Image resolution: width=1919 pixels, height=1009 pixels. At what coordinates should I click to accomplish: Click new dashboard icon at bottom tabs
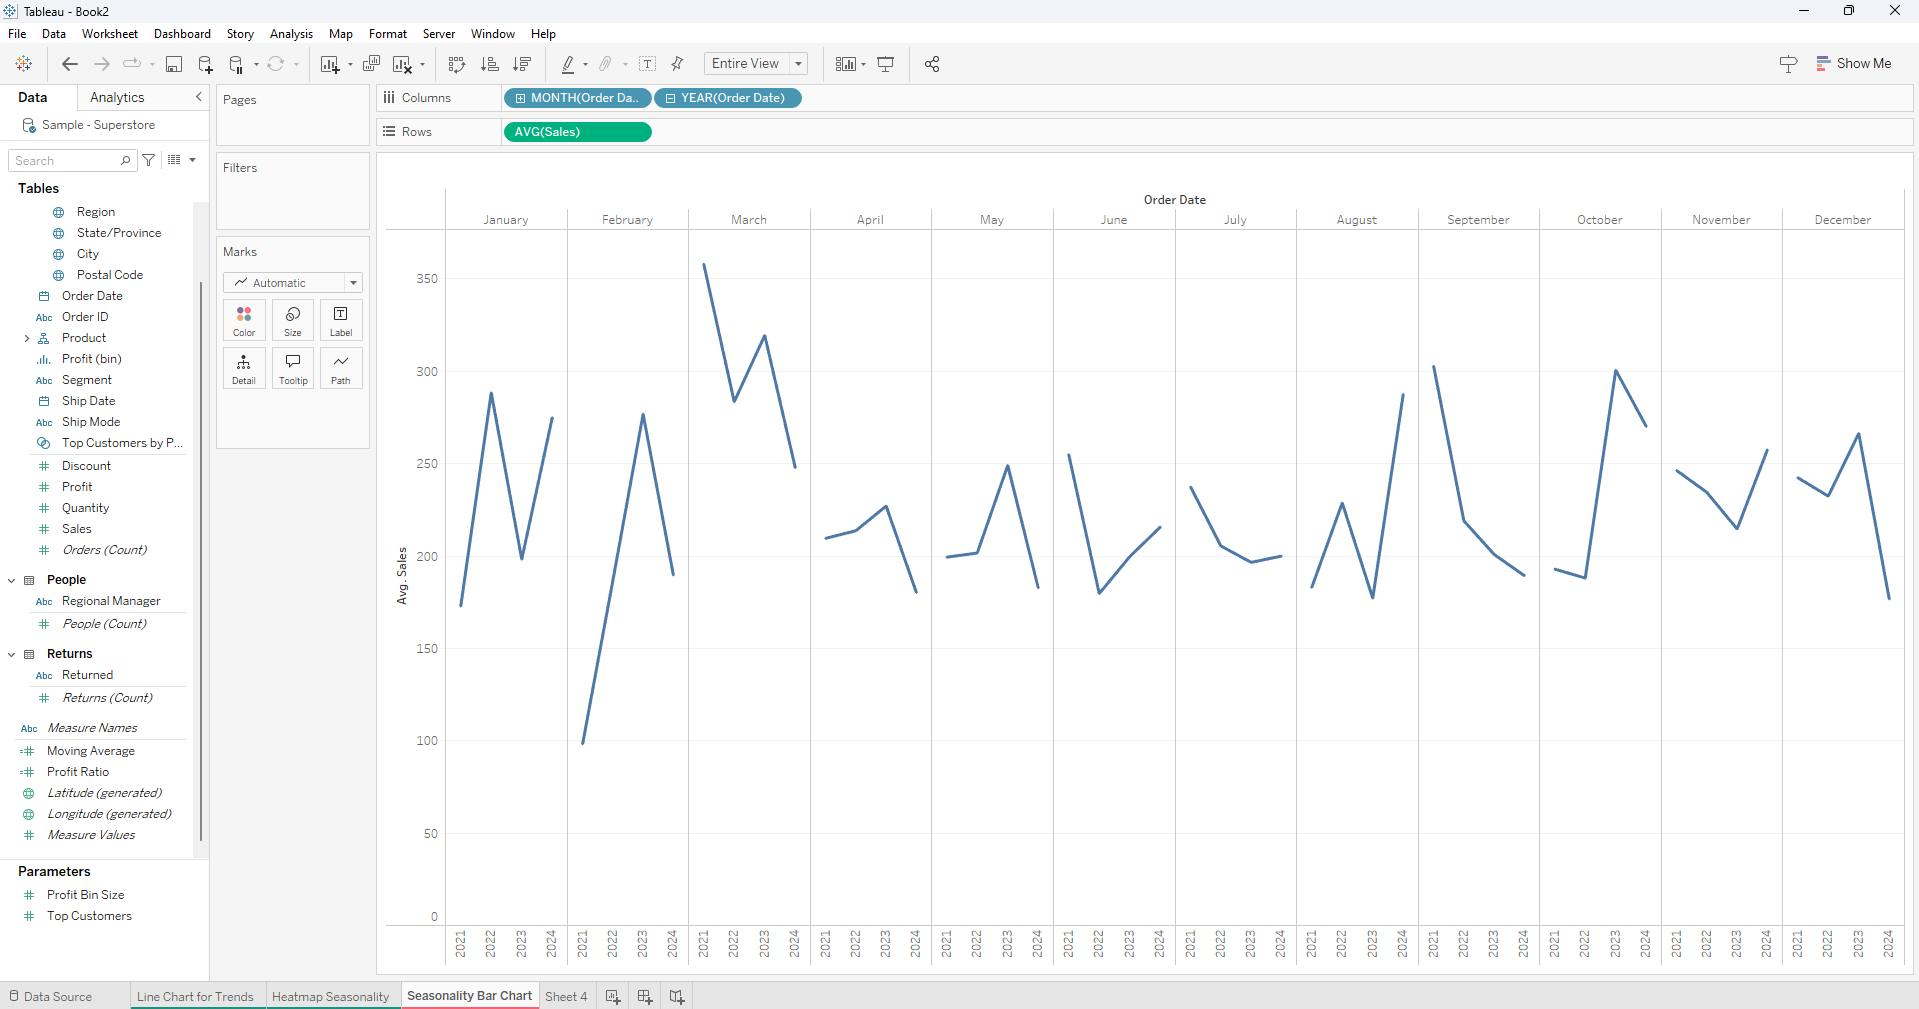point(645,997)
